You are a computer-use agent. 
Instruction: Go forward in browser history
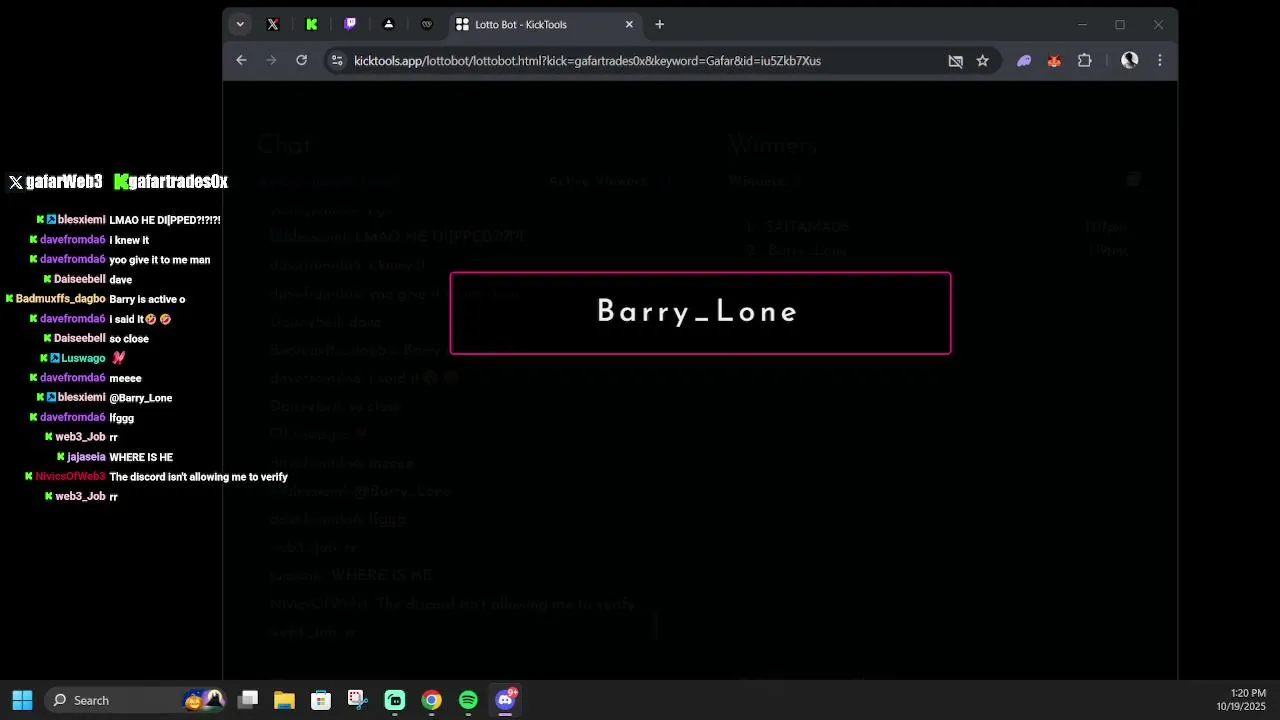coord(271,60)
